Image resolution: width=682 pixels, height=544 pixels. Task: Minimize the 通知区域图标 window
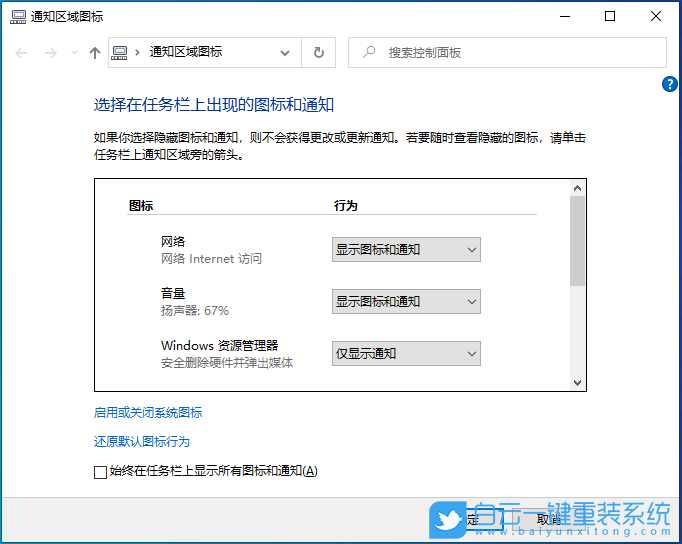point(565,17)
